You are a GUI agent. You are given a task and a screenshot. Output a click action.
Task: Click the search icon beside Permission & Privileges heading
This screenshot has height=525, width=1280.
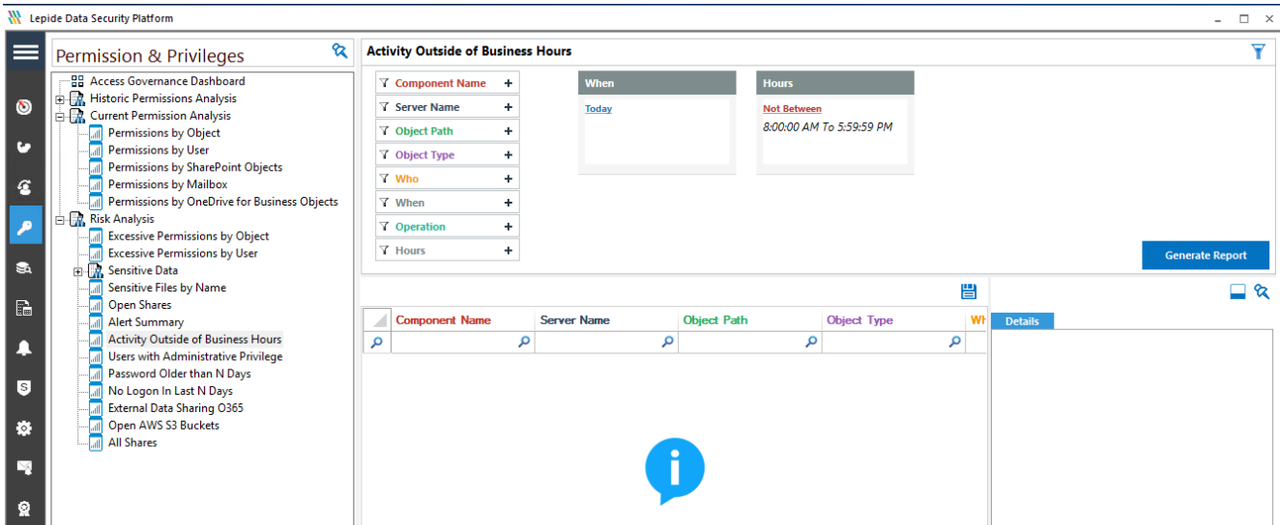pos(340,51)
